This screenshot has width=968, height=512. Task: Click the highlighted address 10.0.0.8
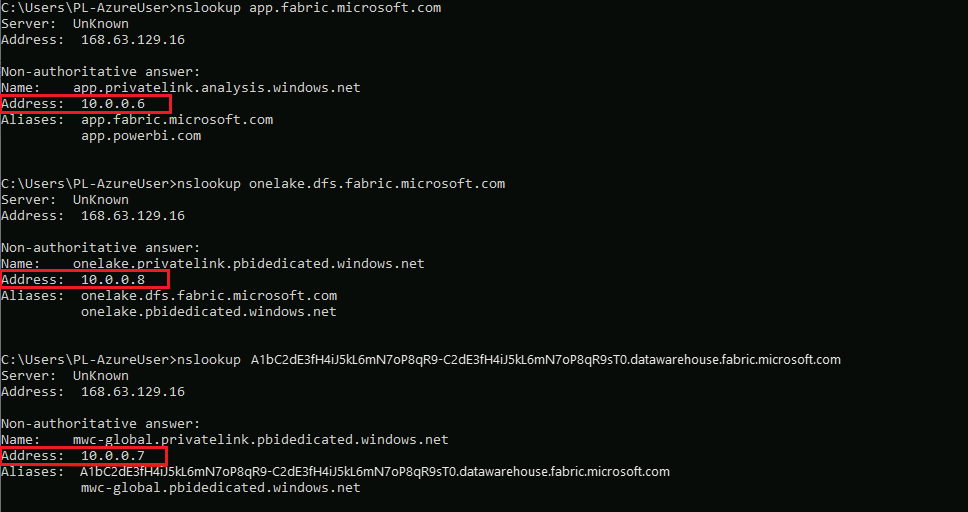point(112,280)
